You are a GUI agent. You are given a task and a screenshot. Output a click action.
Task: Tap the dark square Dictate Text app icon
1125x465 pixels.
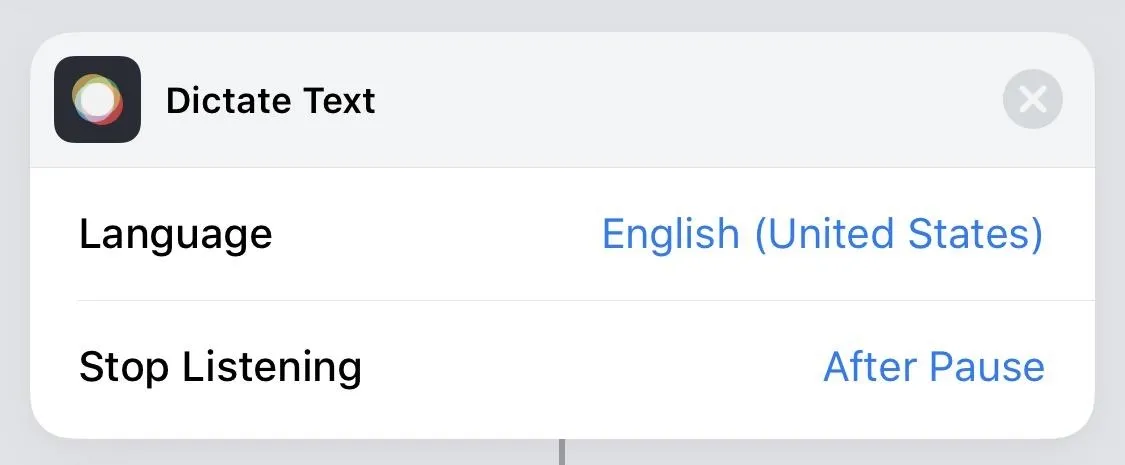tap(98, 100)
